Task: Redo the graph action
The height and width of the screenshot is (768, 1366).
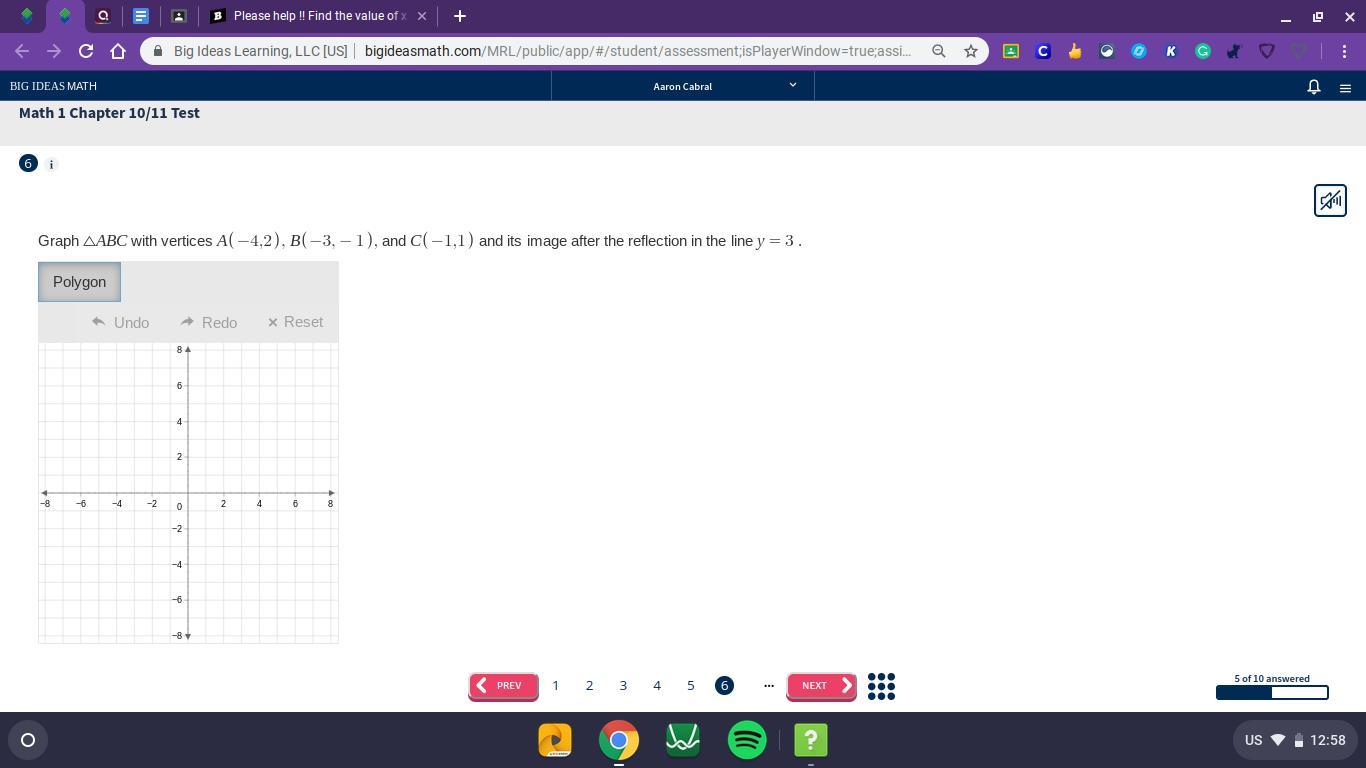Action: (x=209, y=322)
